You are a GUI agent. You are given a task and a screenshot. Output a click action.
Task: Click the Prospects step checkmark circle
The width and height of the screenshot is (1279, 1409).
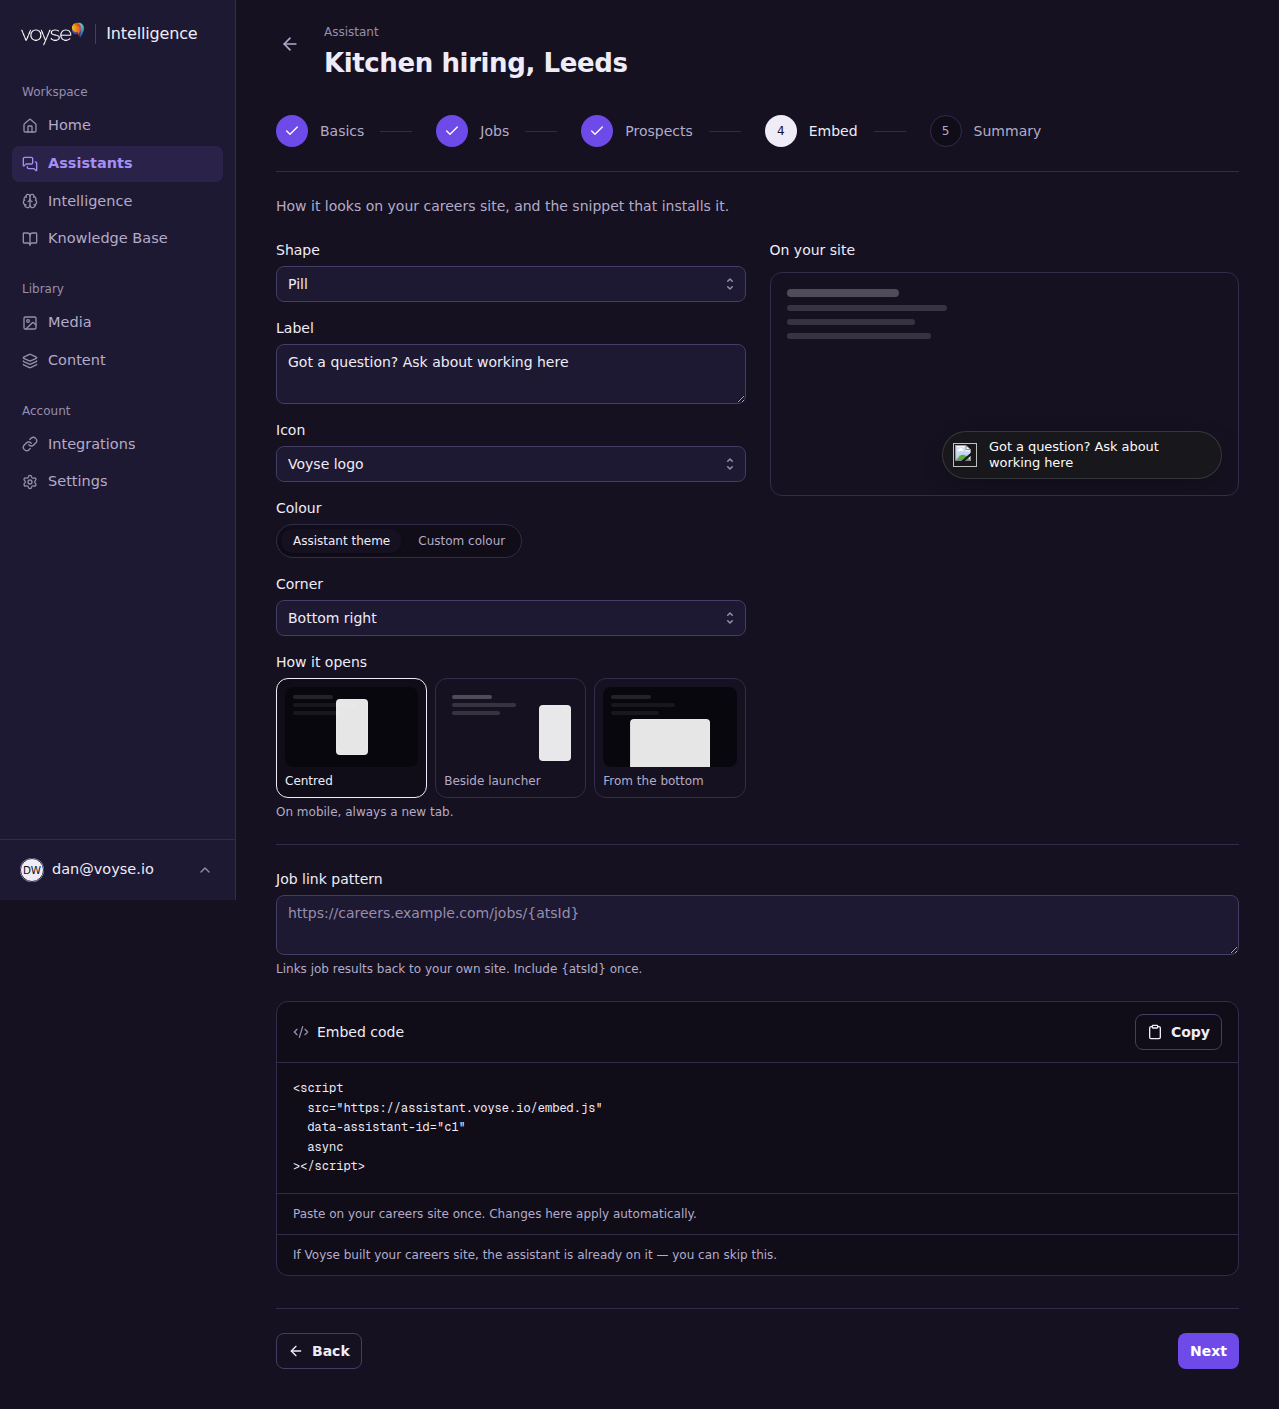[597, 131]
